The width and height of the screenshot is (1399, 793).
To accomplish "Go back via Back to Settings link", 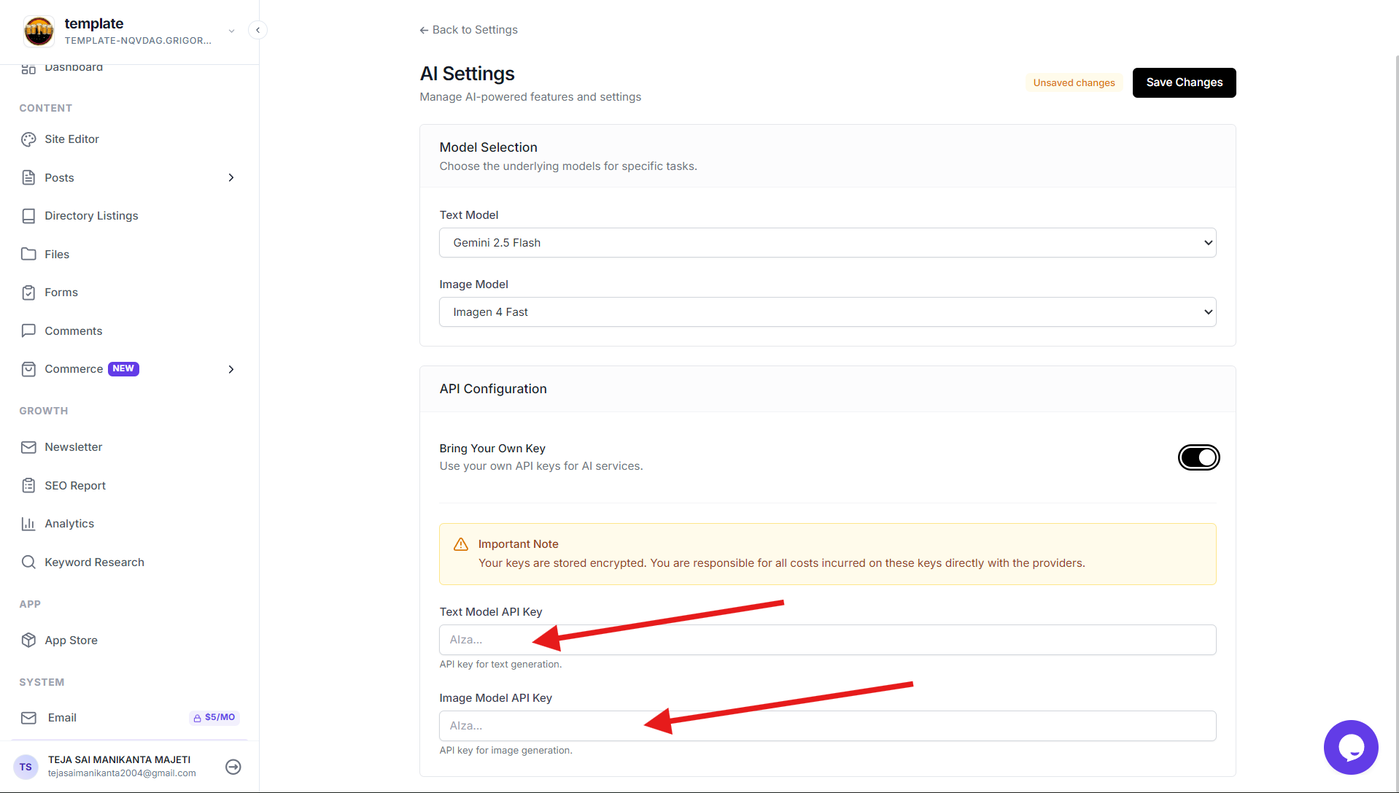I will (469, 30).
